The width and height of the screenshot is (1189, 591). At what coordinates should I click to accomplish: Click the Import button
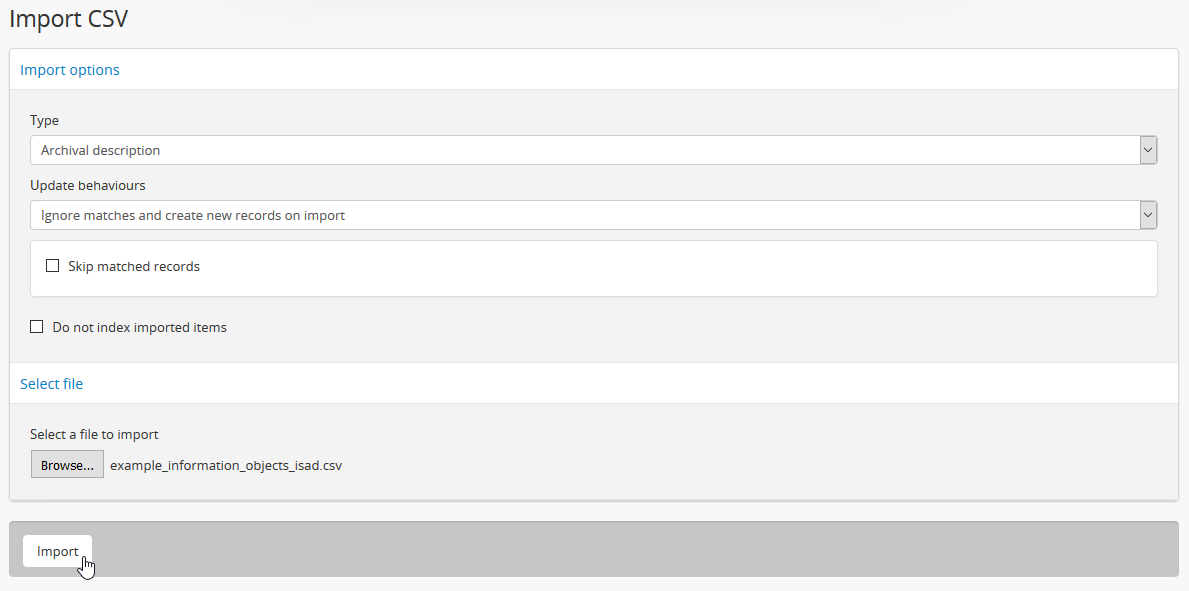[58, 551]
